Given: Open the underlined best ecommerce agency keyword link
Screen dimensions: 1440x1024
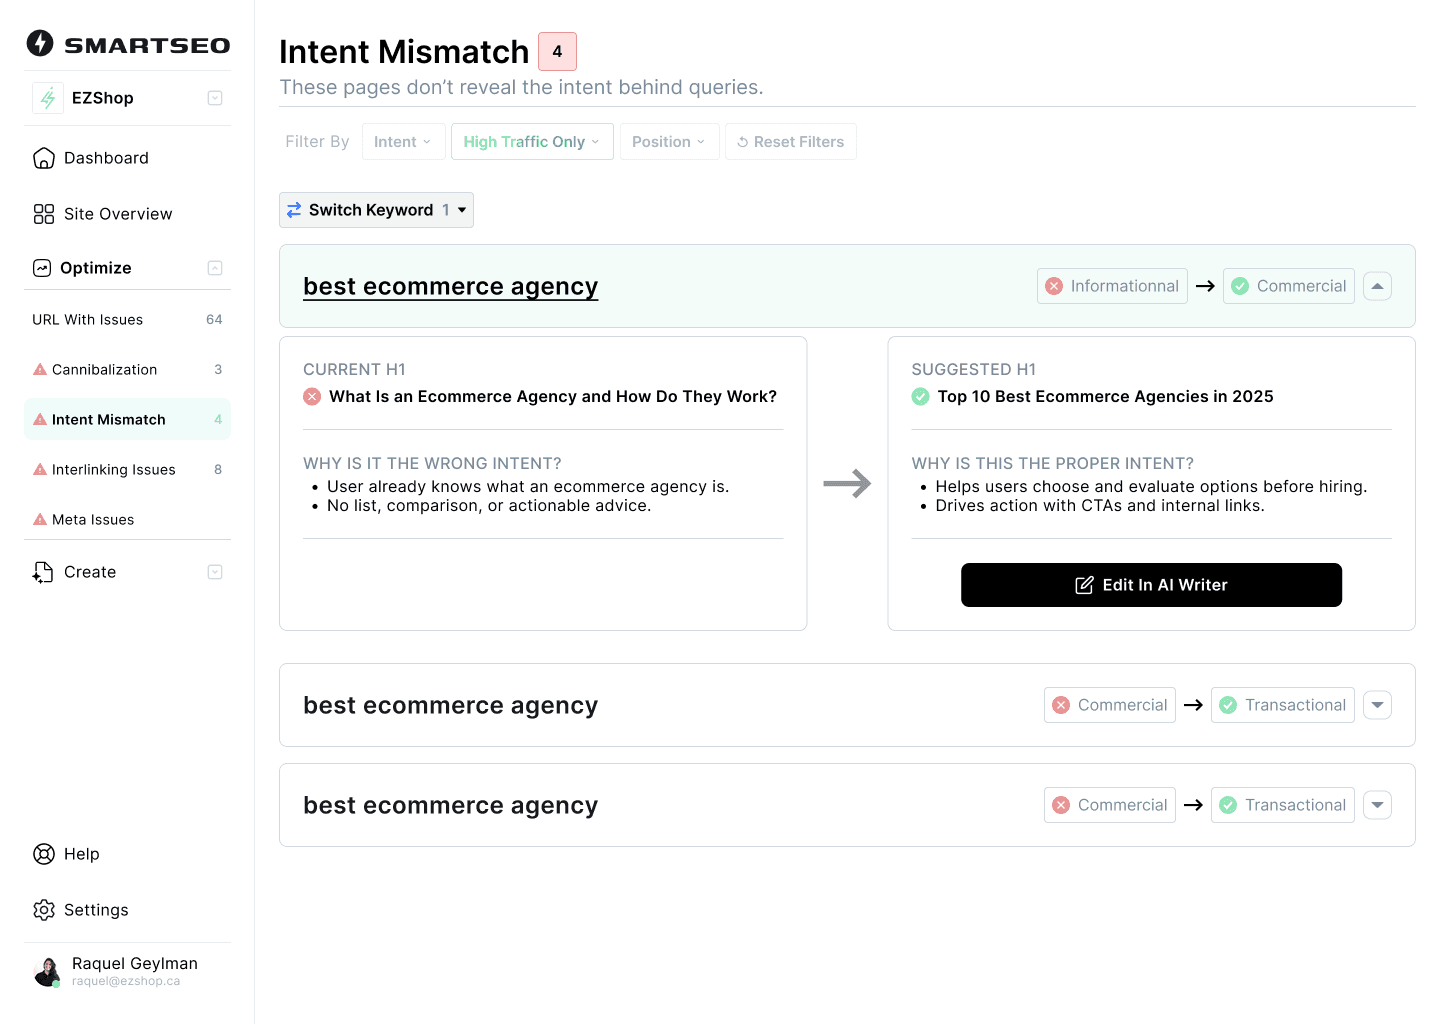Looking at the screenshot, I should [450, 287].
